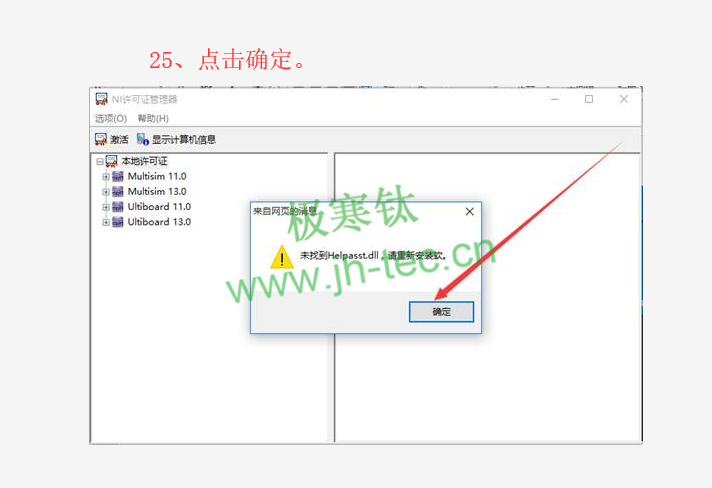Click the Ultiboard 11.0 package icon

(118, 207)
